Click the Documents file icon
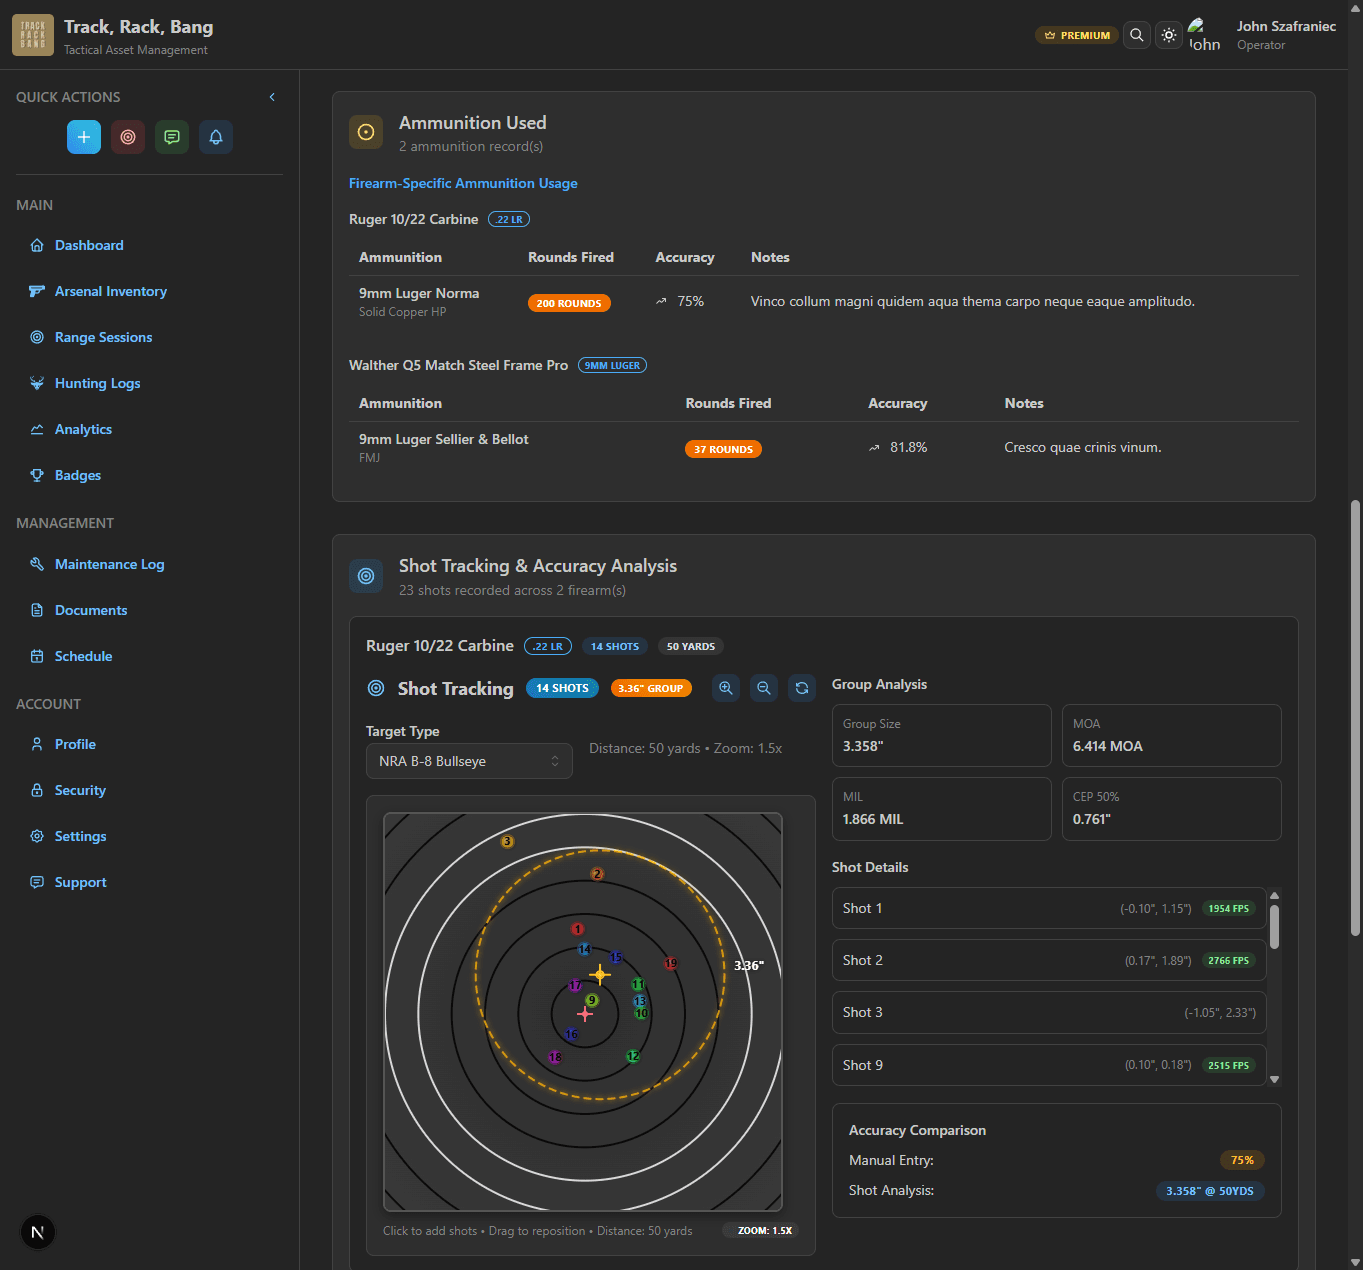 (x=37, y=610)
